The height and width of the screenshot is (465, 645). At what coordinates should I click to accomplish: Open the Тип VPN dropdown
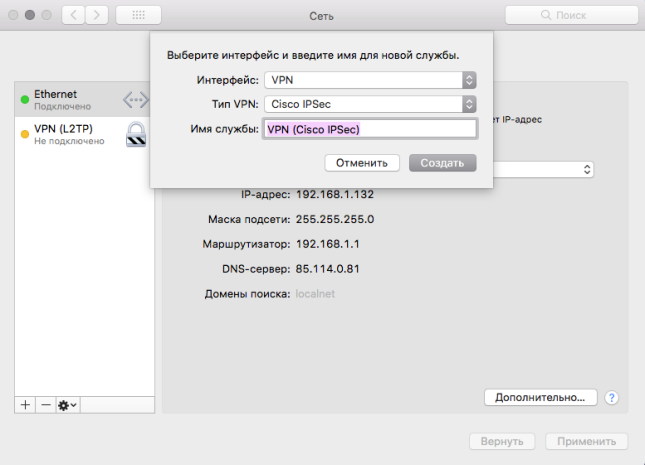pyautogui.click(x=370, y=104)
